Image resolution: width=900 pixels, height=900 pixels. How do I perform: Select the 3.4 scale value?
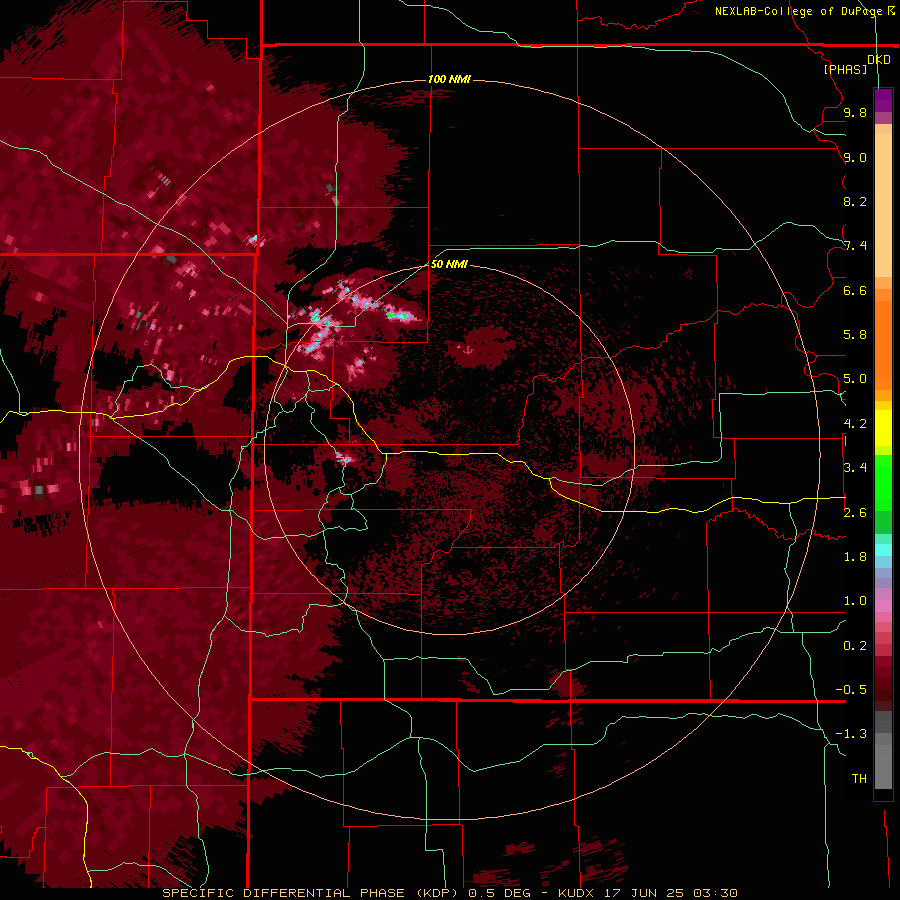coord(855,468)
